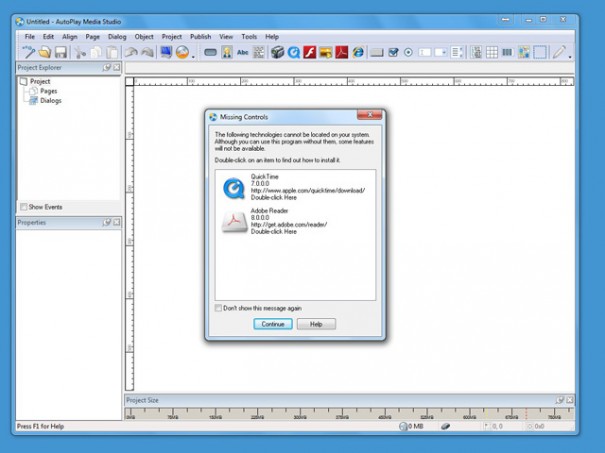Viewport: 605px width, 453px height.
Task: Close the Project Size panel
Action: tap(570, 400)
